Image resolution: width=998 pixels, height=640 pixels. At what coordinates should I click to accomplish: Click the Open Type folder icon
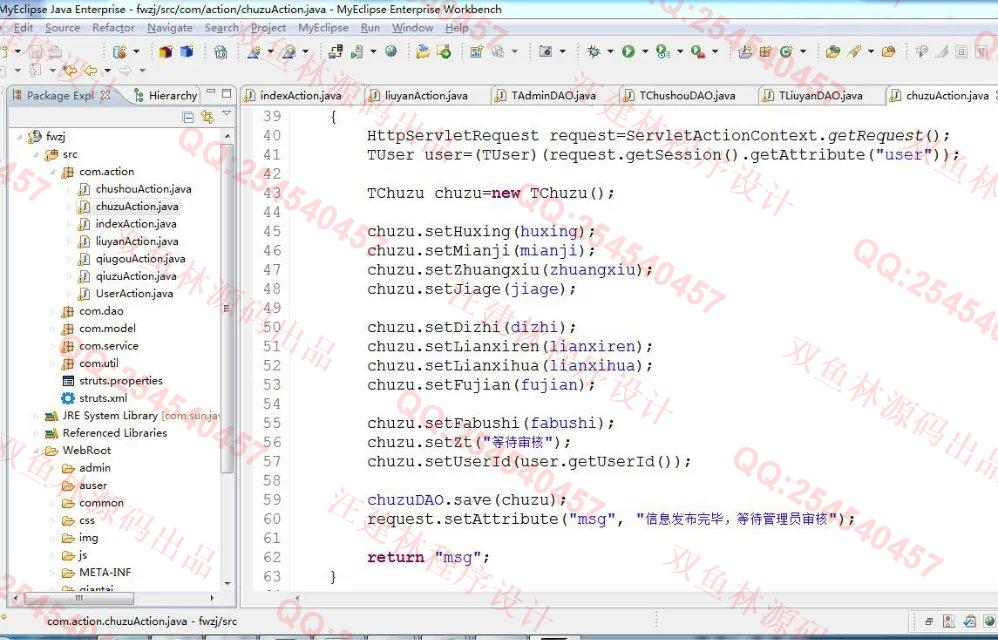(832, 52)
